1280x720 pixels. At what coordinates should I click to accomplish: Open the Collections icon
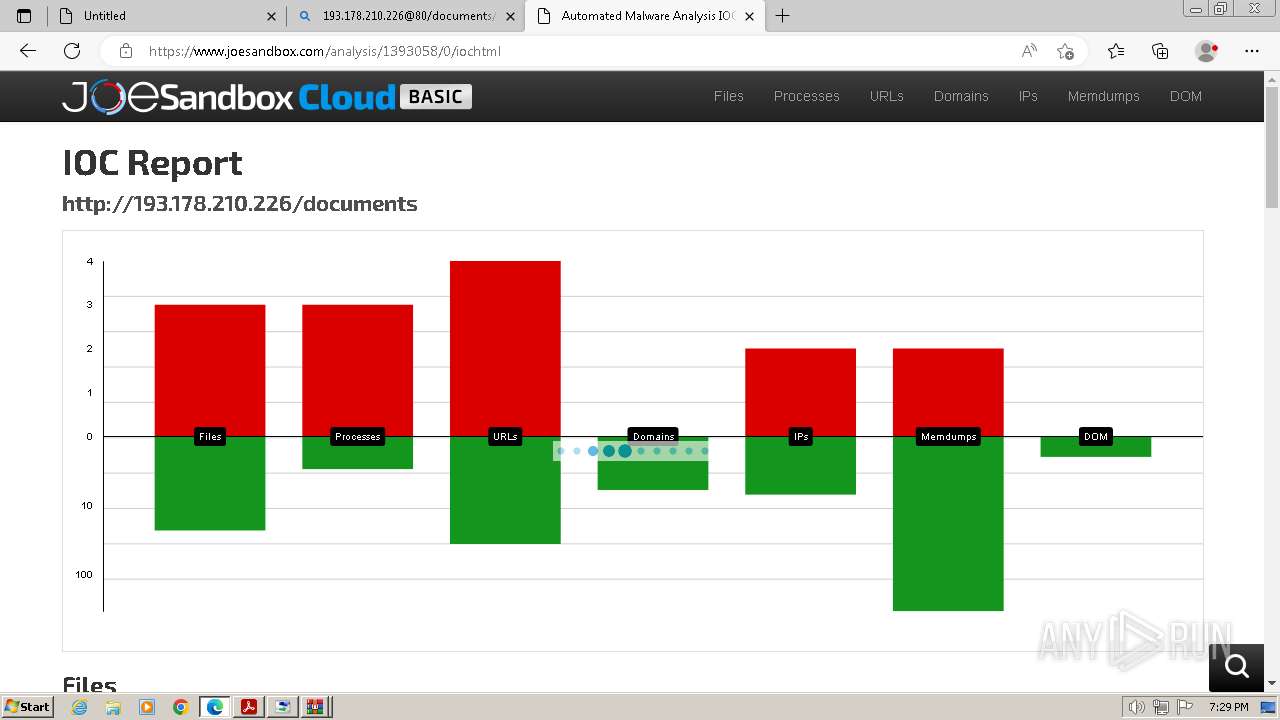pos(1160,51)
